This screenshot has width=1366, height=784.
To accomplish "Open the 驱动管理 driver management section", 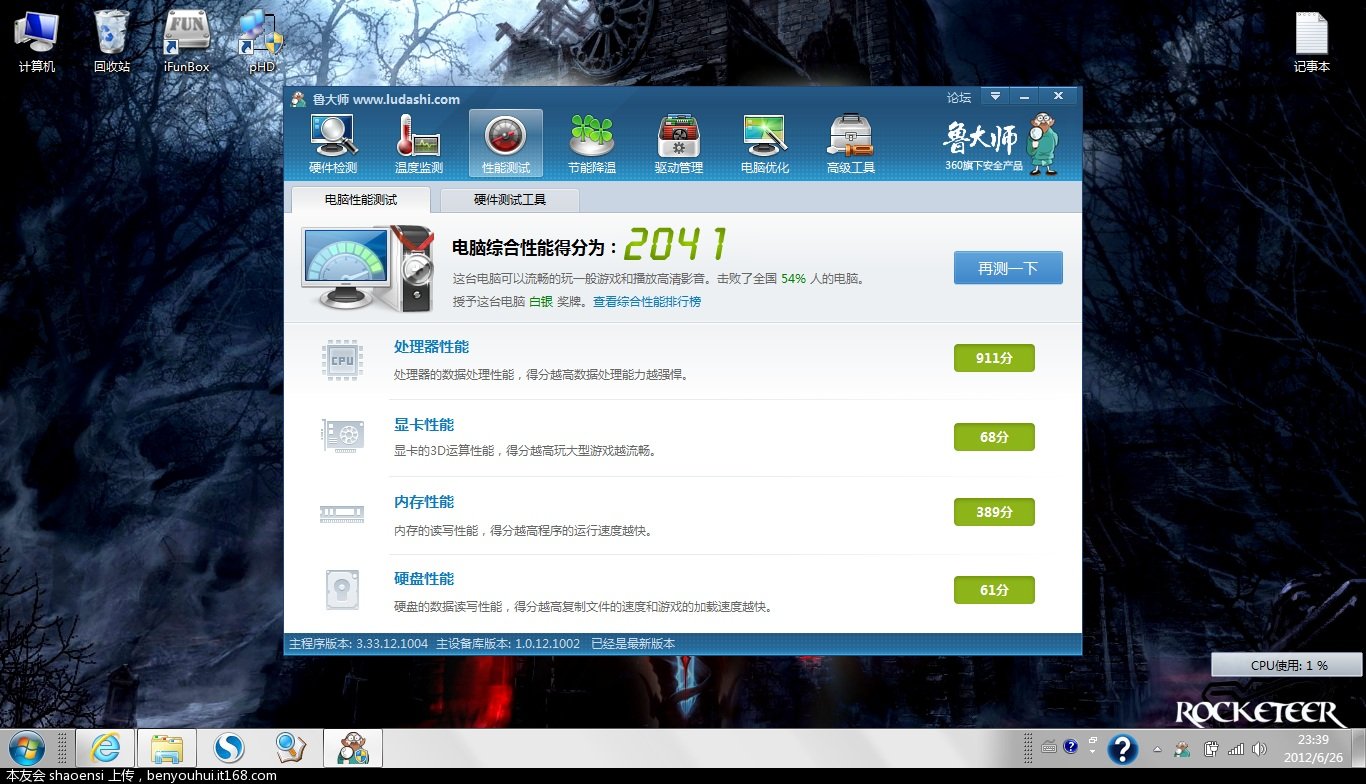I will [x=678, y=144].
